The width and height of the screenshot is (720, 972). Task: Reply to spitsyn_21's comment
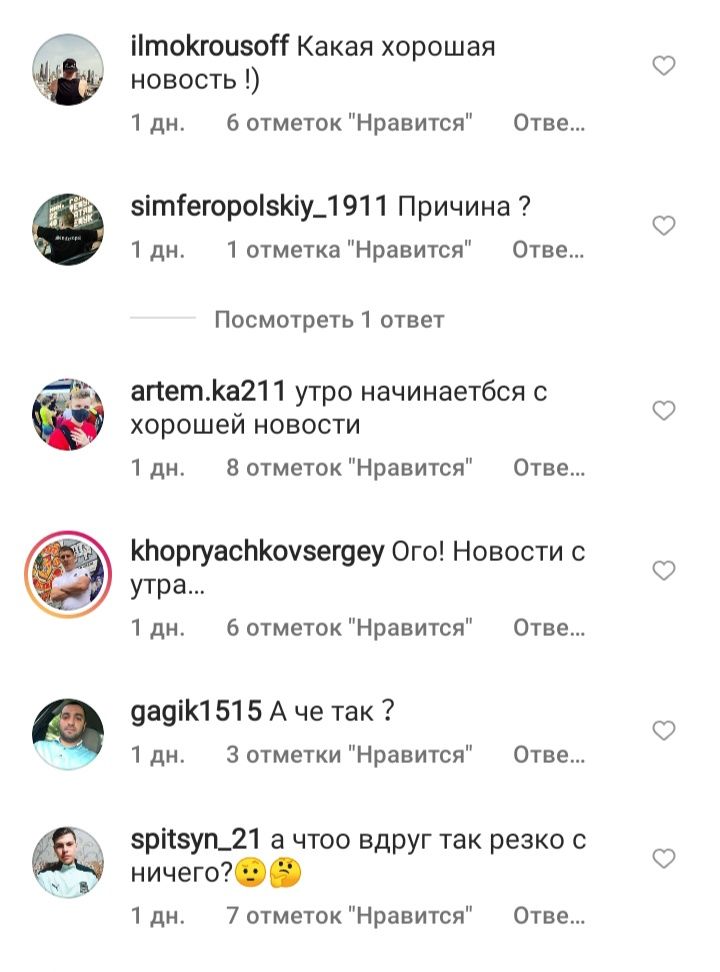[x=549, y=915]
